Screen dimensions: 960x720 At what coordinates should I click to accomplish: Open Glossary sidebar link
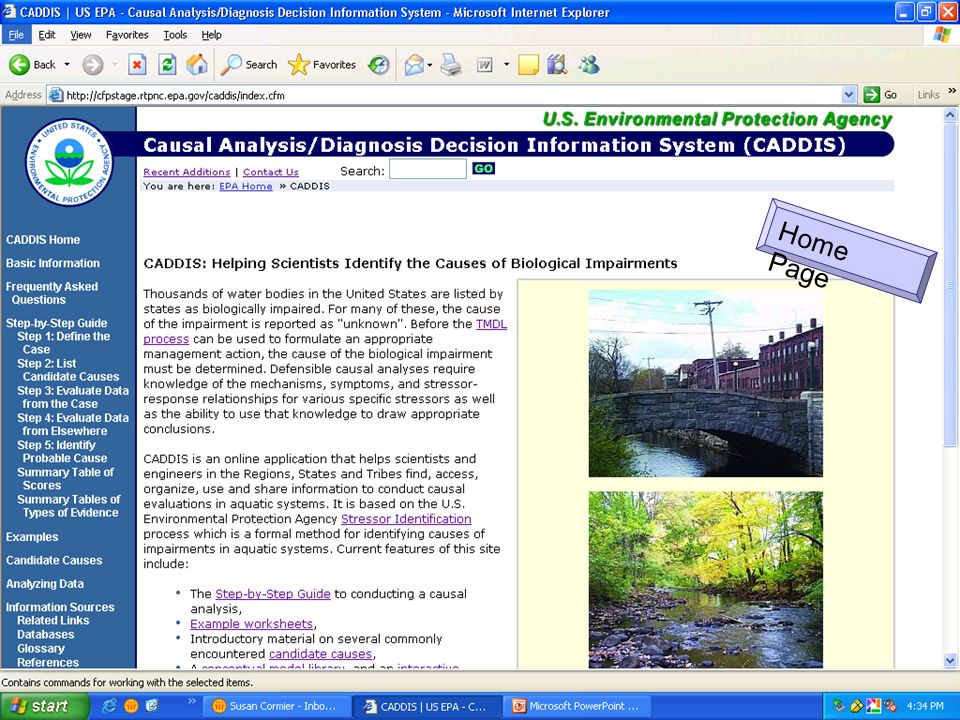(x=40, y=648)
